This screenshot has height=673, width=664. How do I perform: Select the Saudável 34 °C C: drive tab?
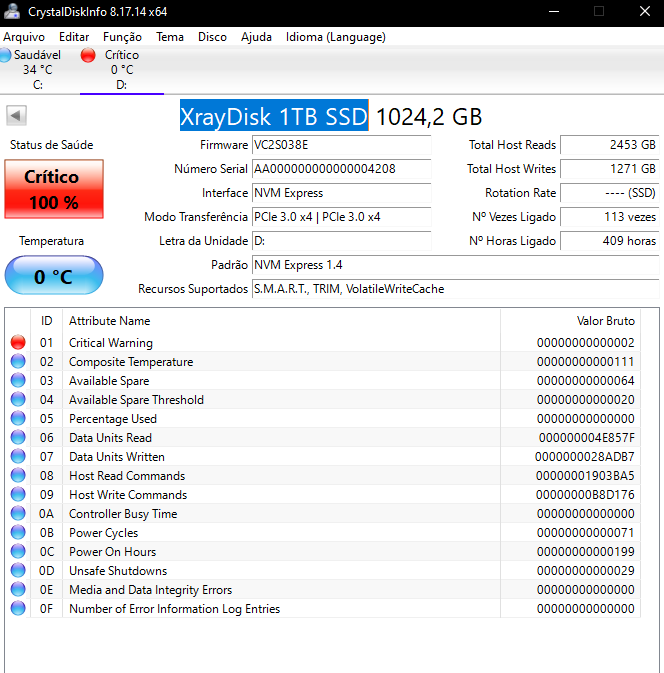click(x=38, y=70)
